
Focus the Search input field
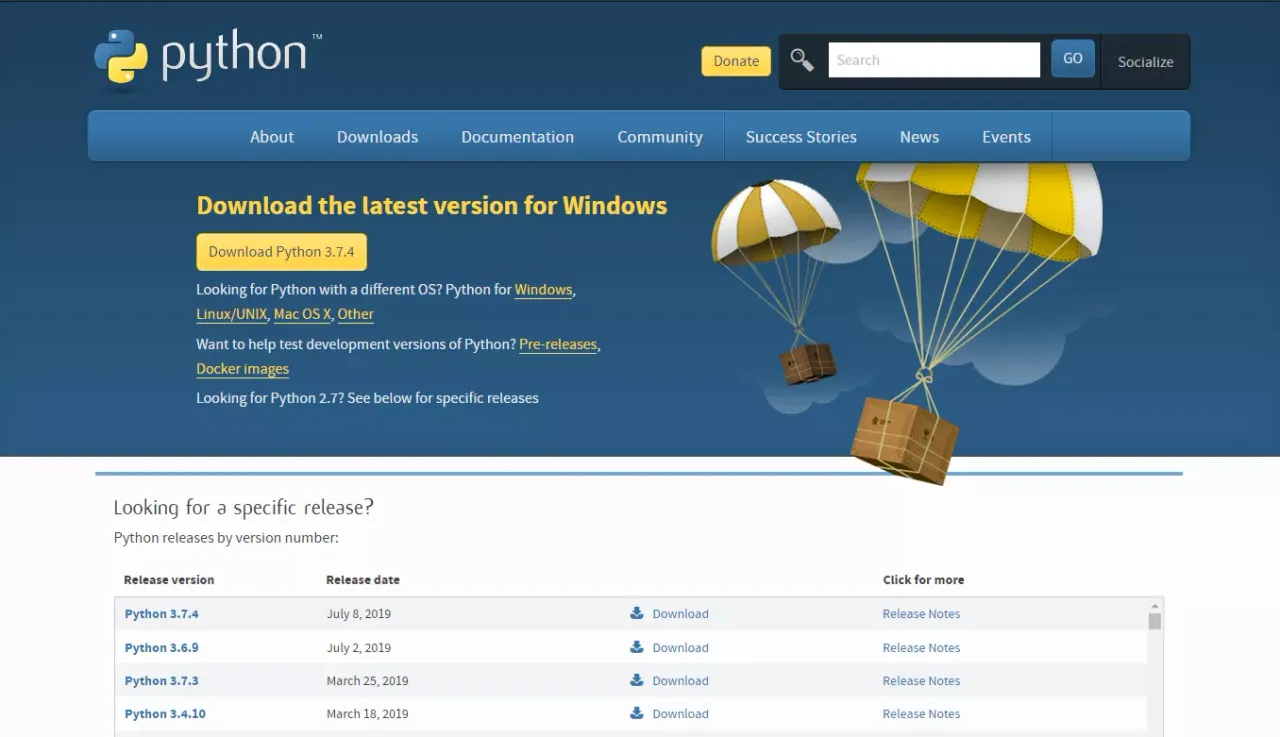click(x=934, y=60)
